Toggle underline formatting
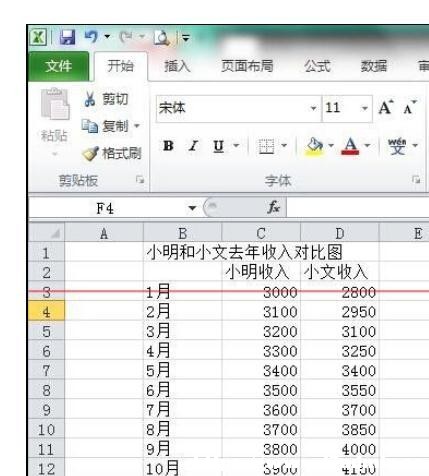The width and height of the screenshot is (429, 476). [x=219, y=146]
